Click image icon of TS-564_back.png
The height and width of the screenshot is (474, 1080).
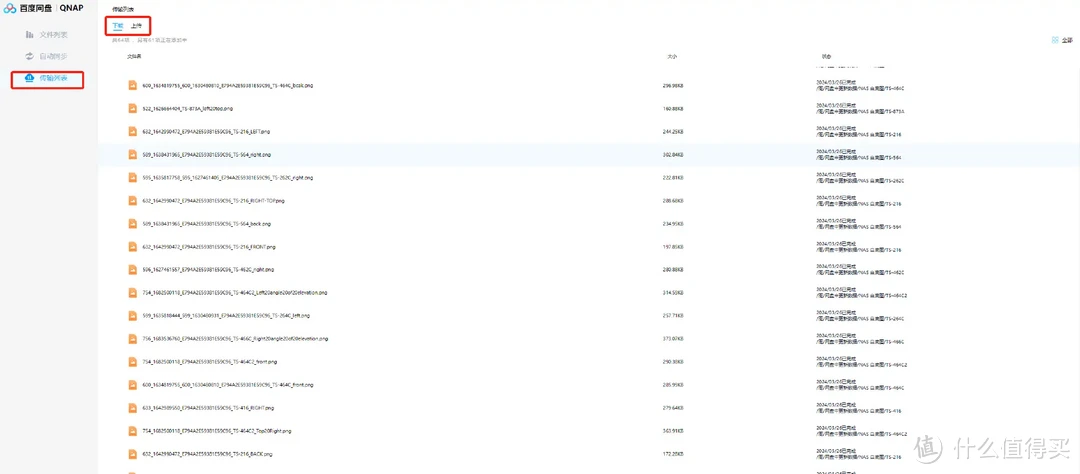[x=134, y=223]
